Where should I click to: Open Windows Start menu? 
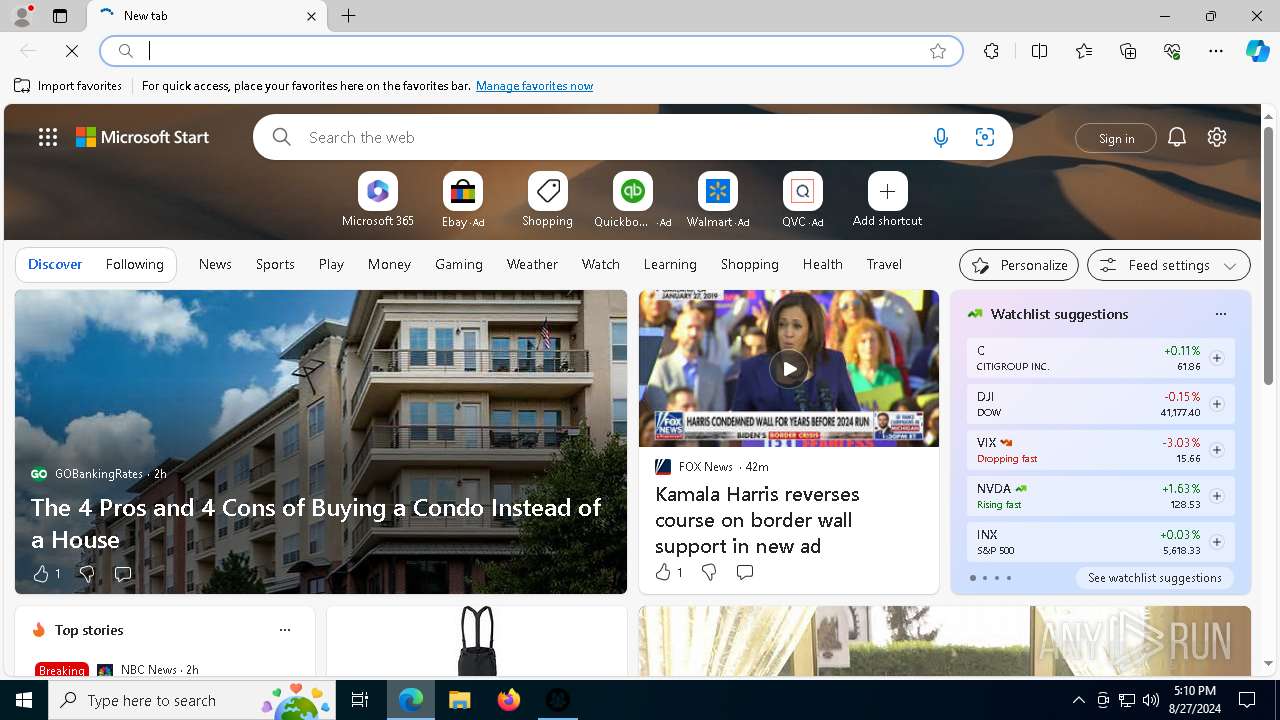tap(24, 700)
